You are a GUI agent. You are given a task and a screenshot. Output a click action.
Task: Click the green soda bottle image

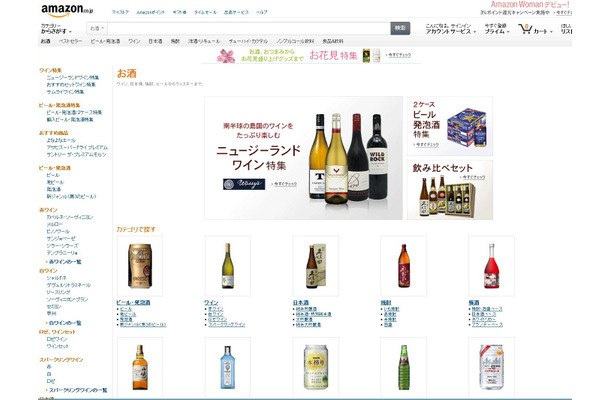pos(403,367)
